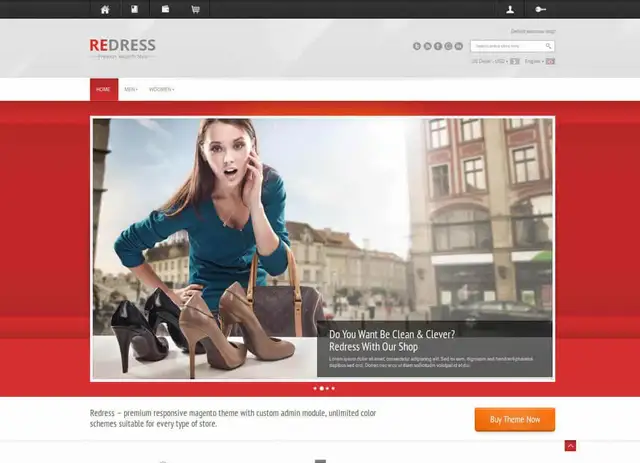Screen dimensions: 640x463
Task: Expand the WOMEN menu
Action: (162, 89)
